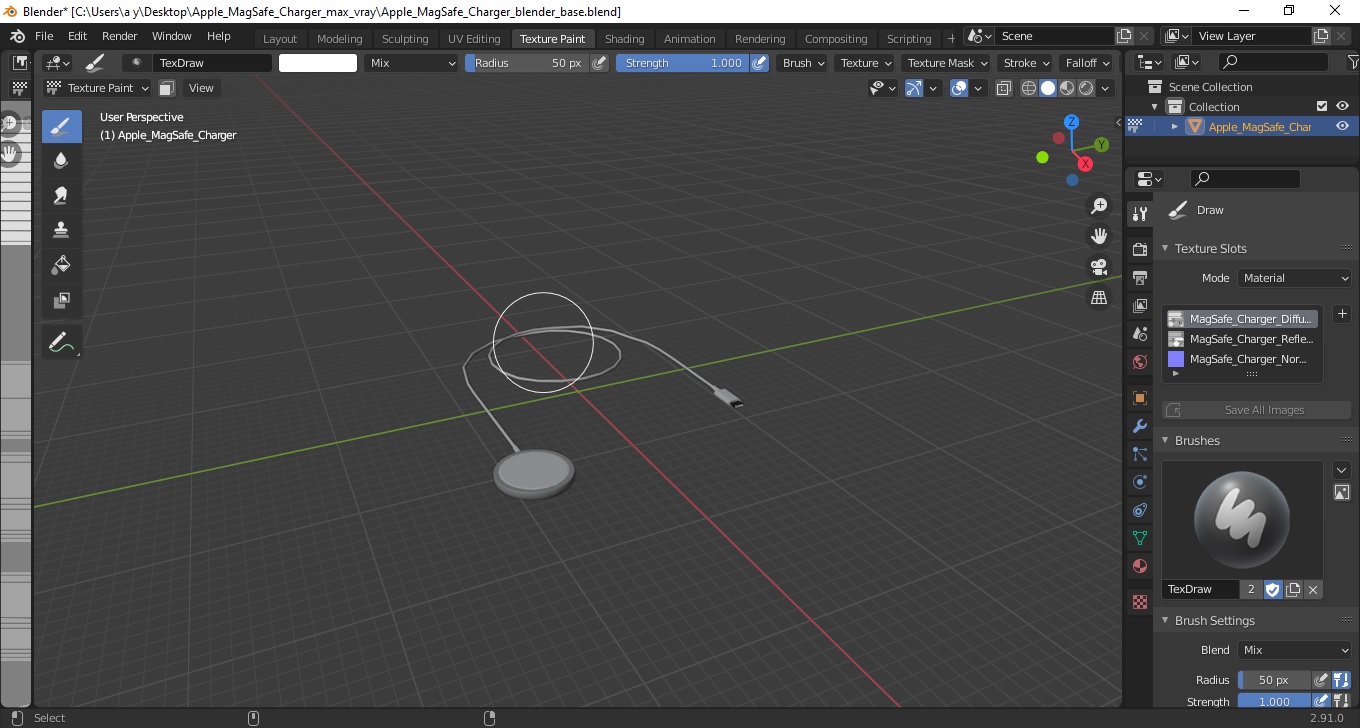Expand Apple_MagSafe_Char object in outliner
Image resolution: width=1360 pixels, height=728 pixels.
[1175, 126]
